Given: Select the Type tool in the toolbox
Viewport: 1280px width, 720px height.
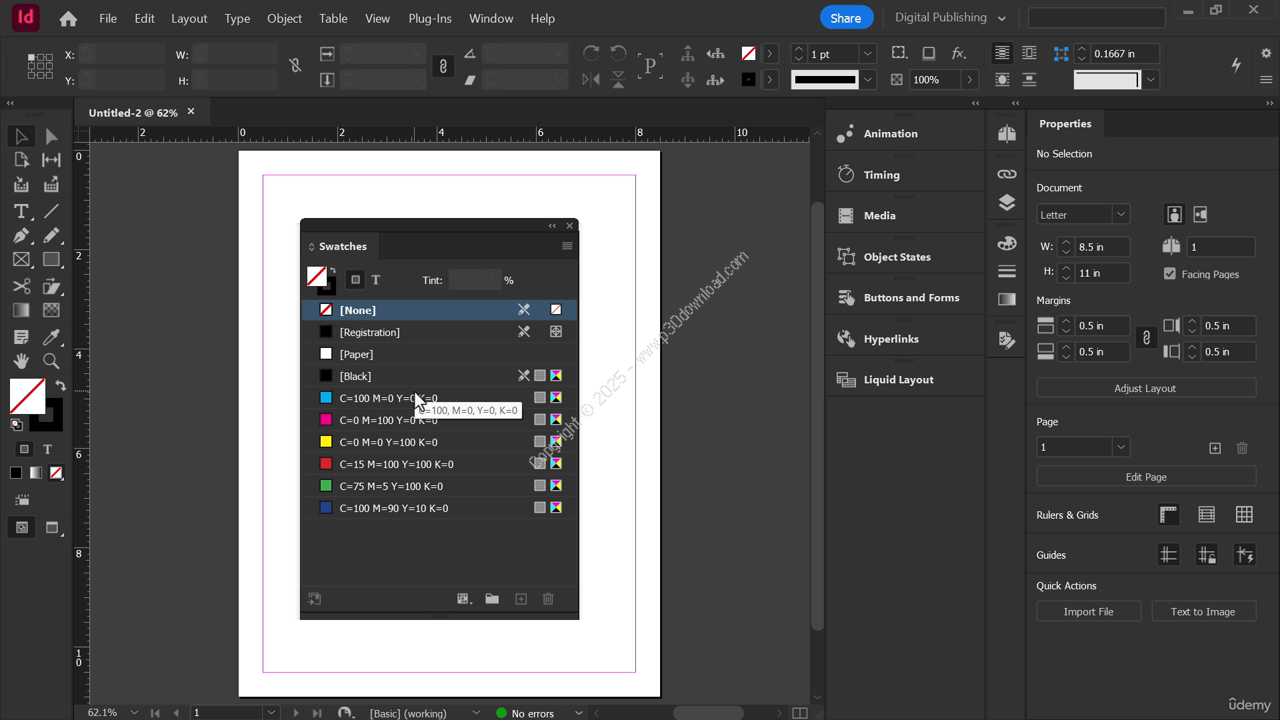Looking at the screenshot, I should (x=21, y=211).
